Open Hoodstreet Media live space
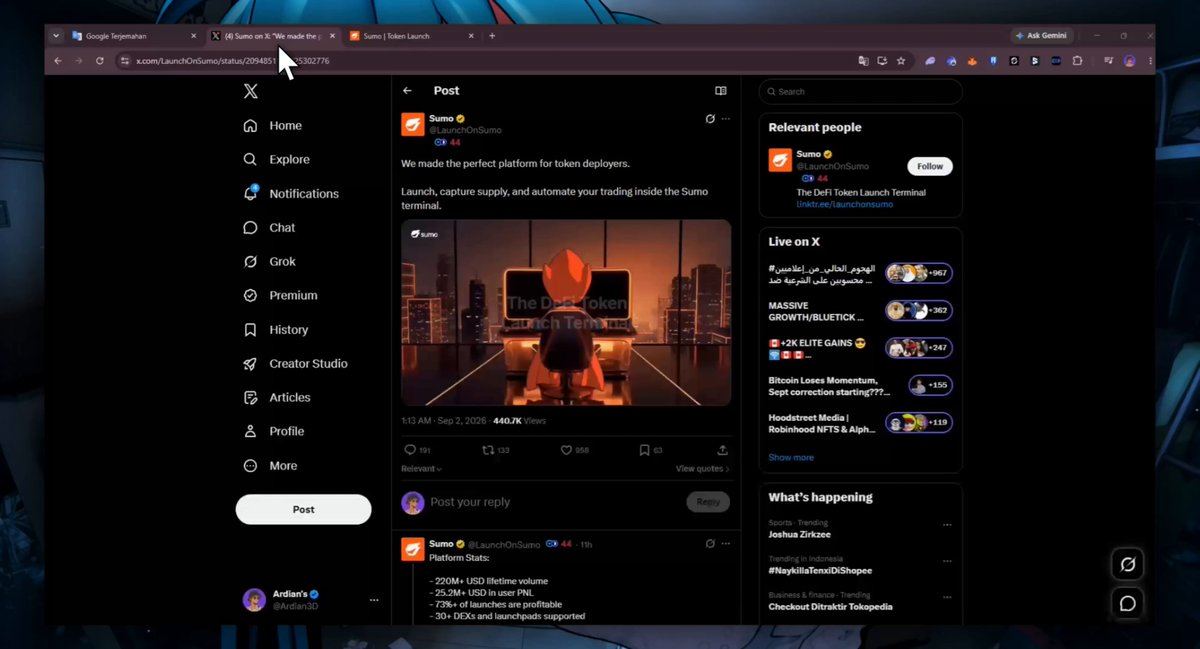Screen dimensions: 1200x649 point(860,423)
